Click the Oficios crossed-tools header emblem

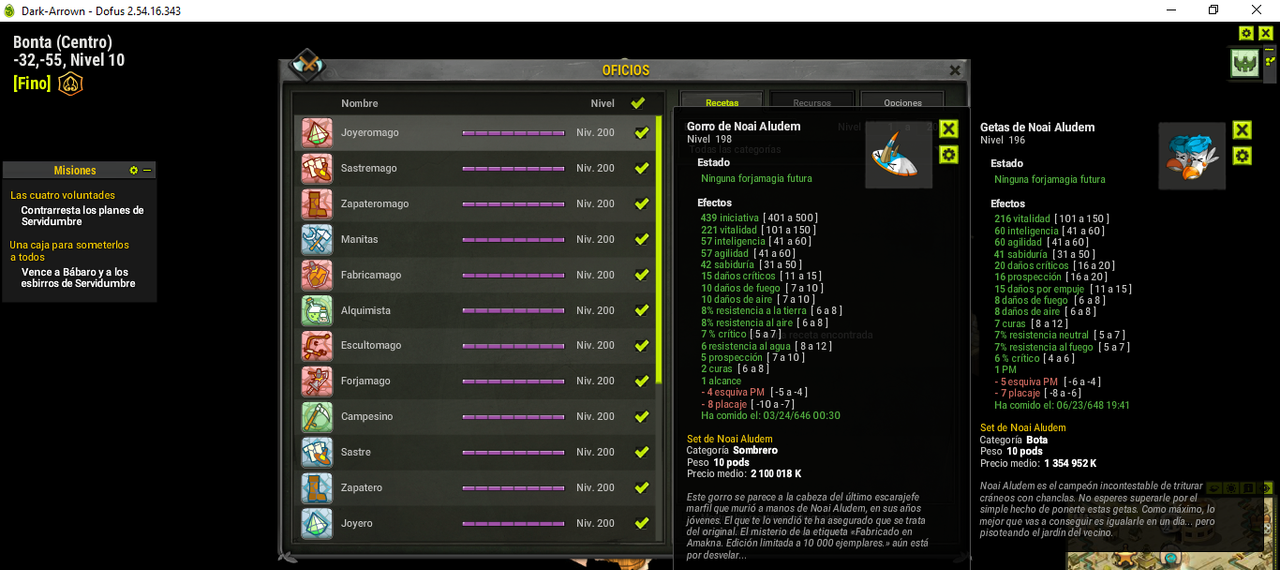(307, 66)
